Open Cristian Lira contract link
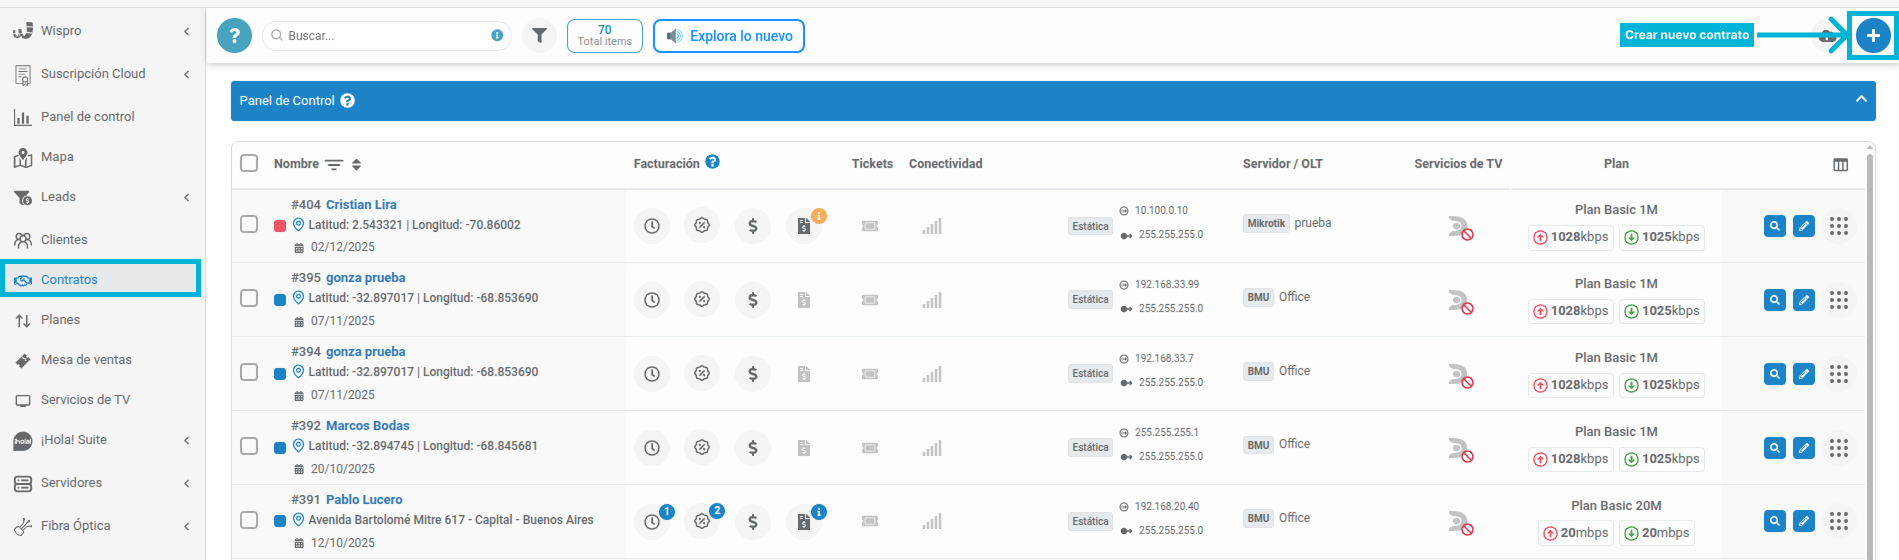1899x560 pixels. click(361, 205)
